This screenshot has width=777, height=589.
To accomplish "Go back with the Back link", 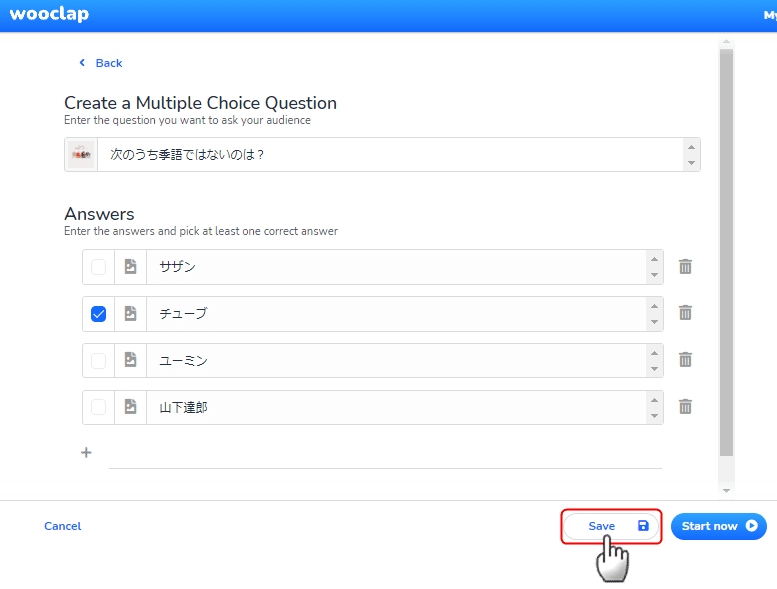I will (x=101, y=63).
